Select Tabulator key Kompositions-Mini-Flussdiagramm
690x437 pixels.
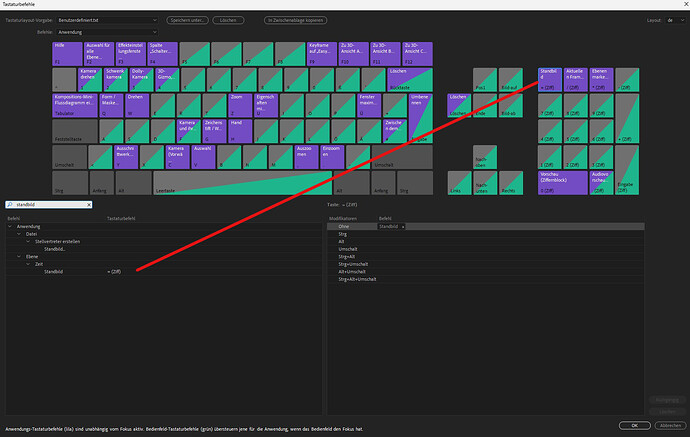click(x=75, y=106)
